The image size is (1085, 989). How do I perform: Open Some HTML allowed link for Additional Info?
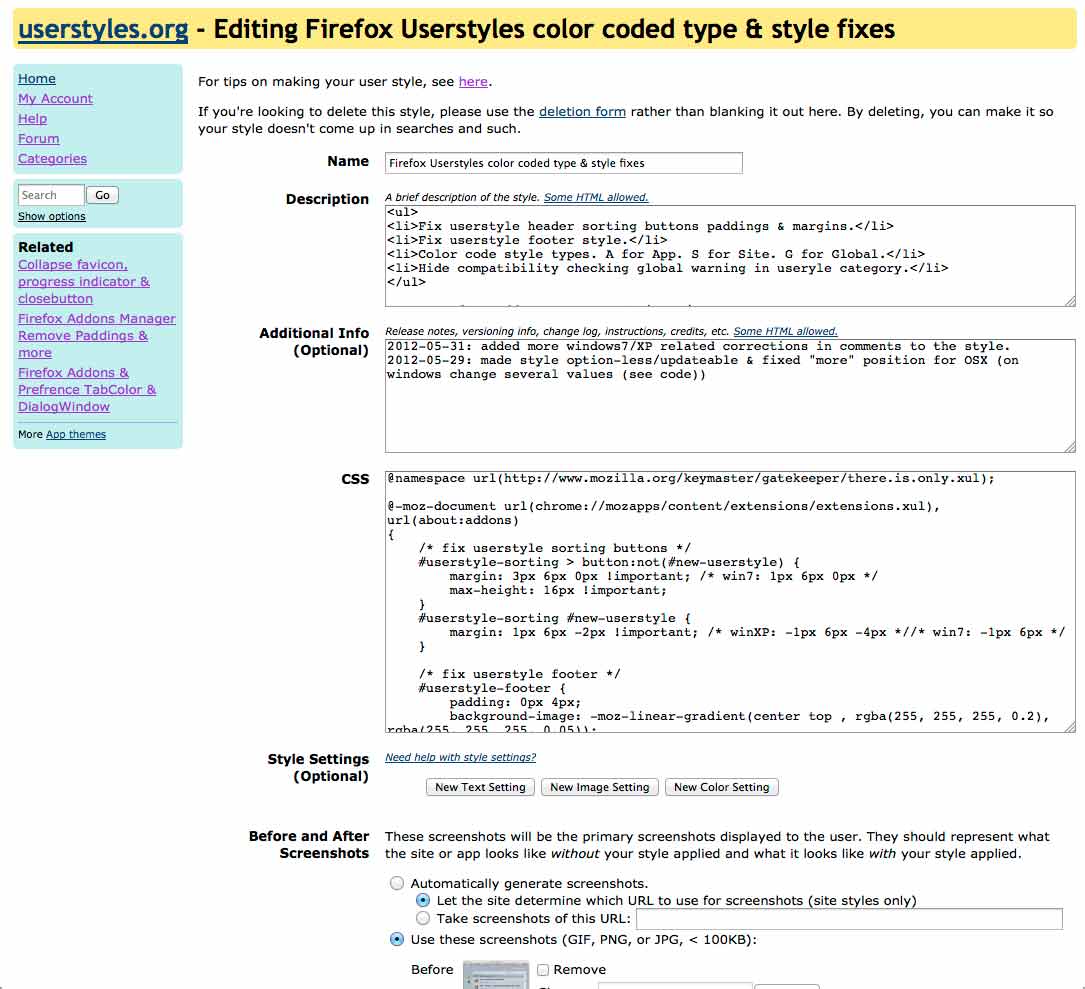(x=785, y=332)
